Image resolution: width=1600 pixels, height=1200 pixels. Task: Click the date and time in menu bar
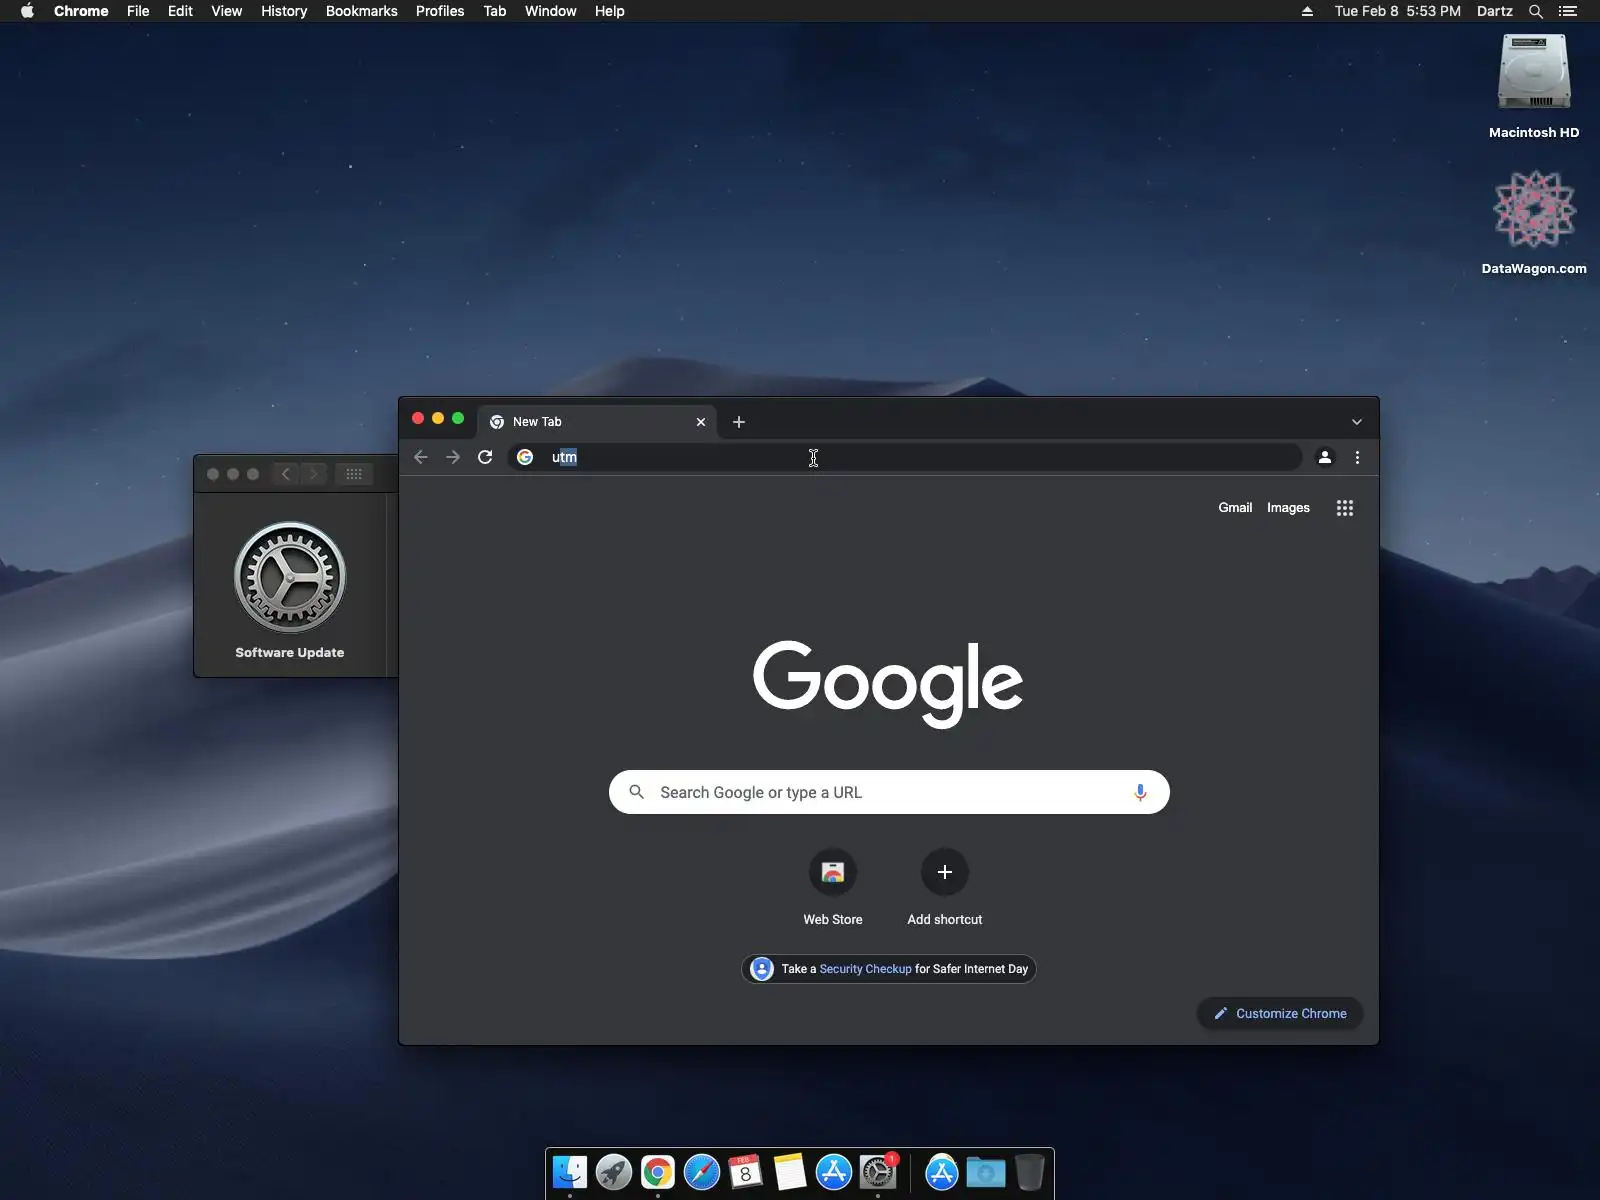[x=1398, y=11]
